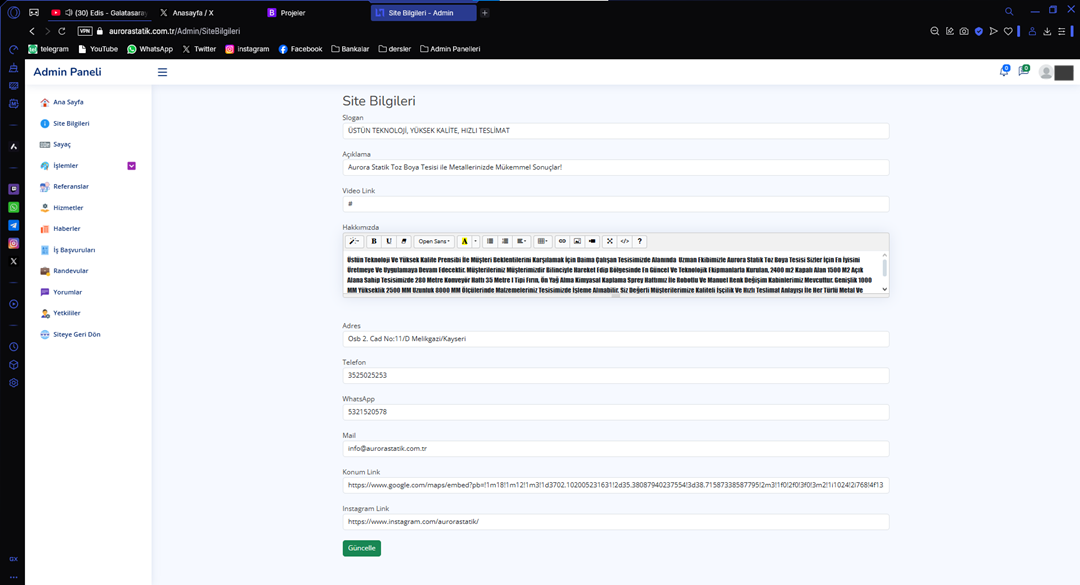Switch editor to code view
Screen dimensions: 1080x585
(x=625, y=241)
